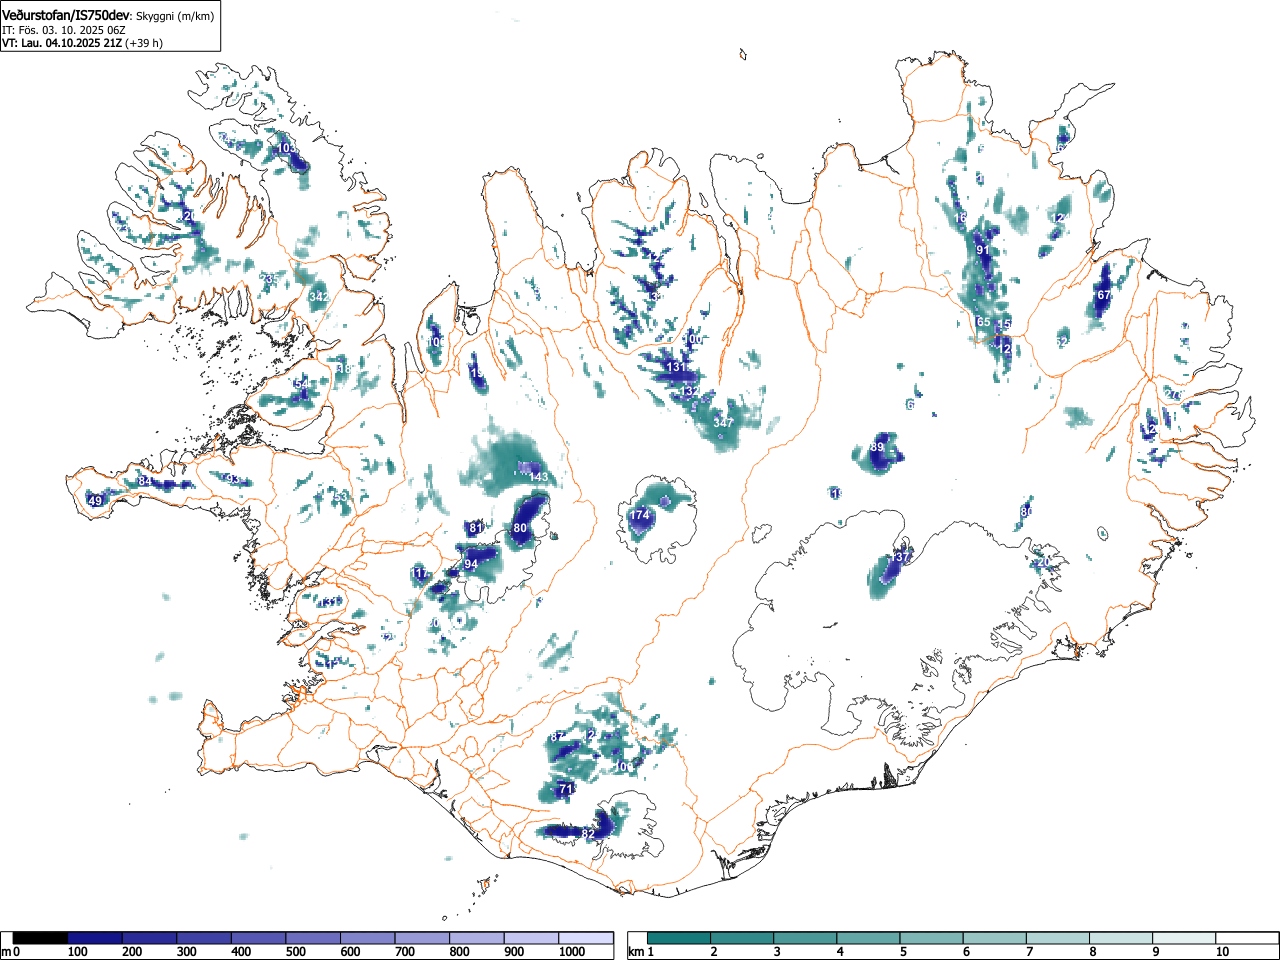Click the "103" value in the northwest peninsula
The height and width of the screenshot is (960, 1280).
click(x=287, y=148)
